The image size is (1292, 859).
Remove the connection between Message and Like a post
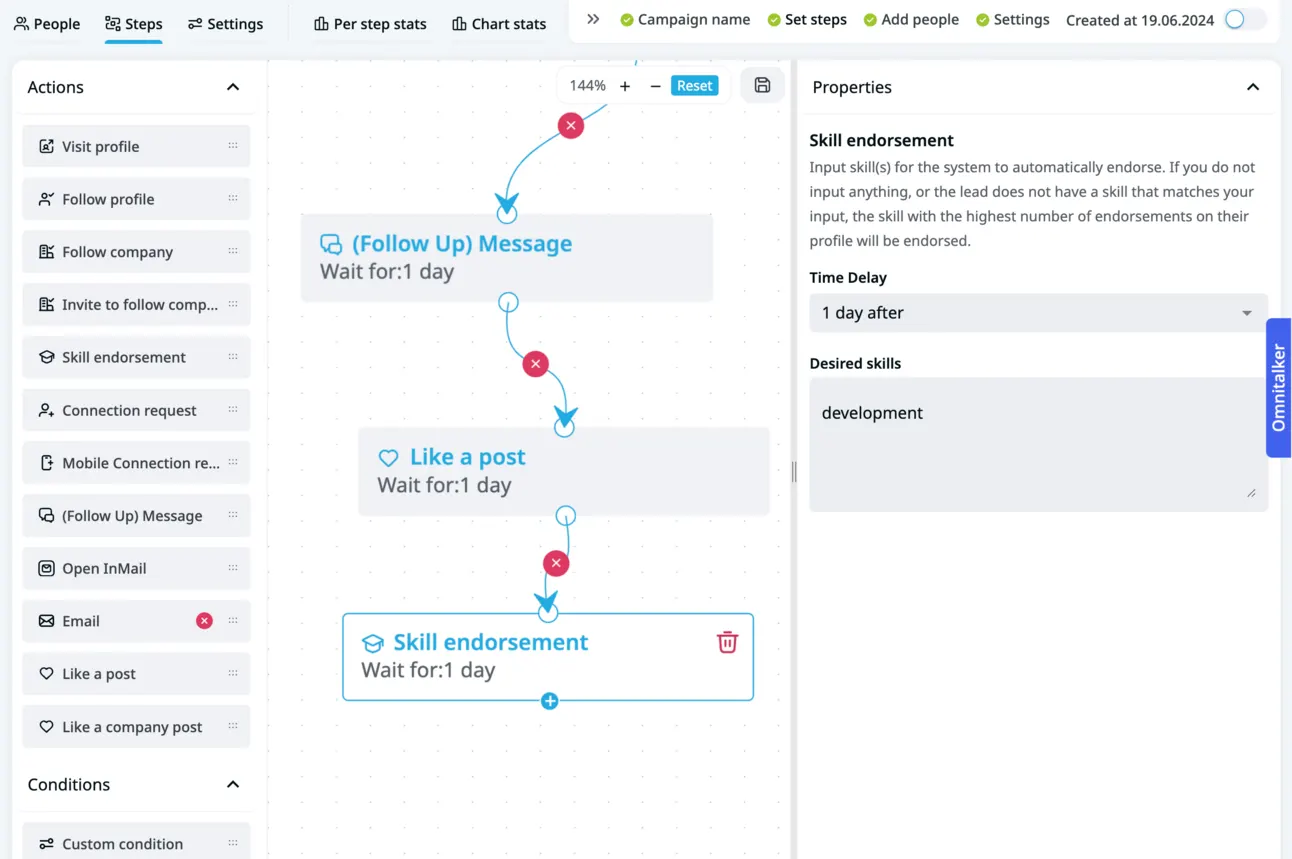(x=536, y=364)
